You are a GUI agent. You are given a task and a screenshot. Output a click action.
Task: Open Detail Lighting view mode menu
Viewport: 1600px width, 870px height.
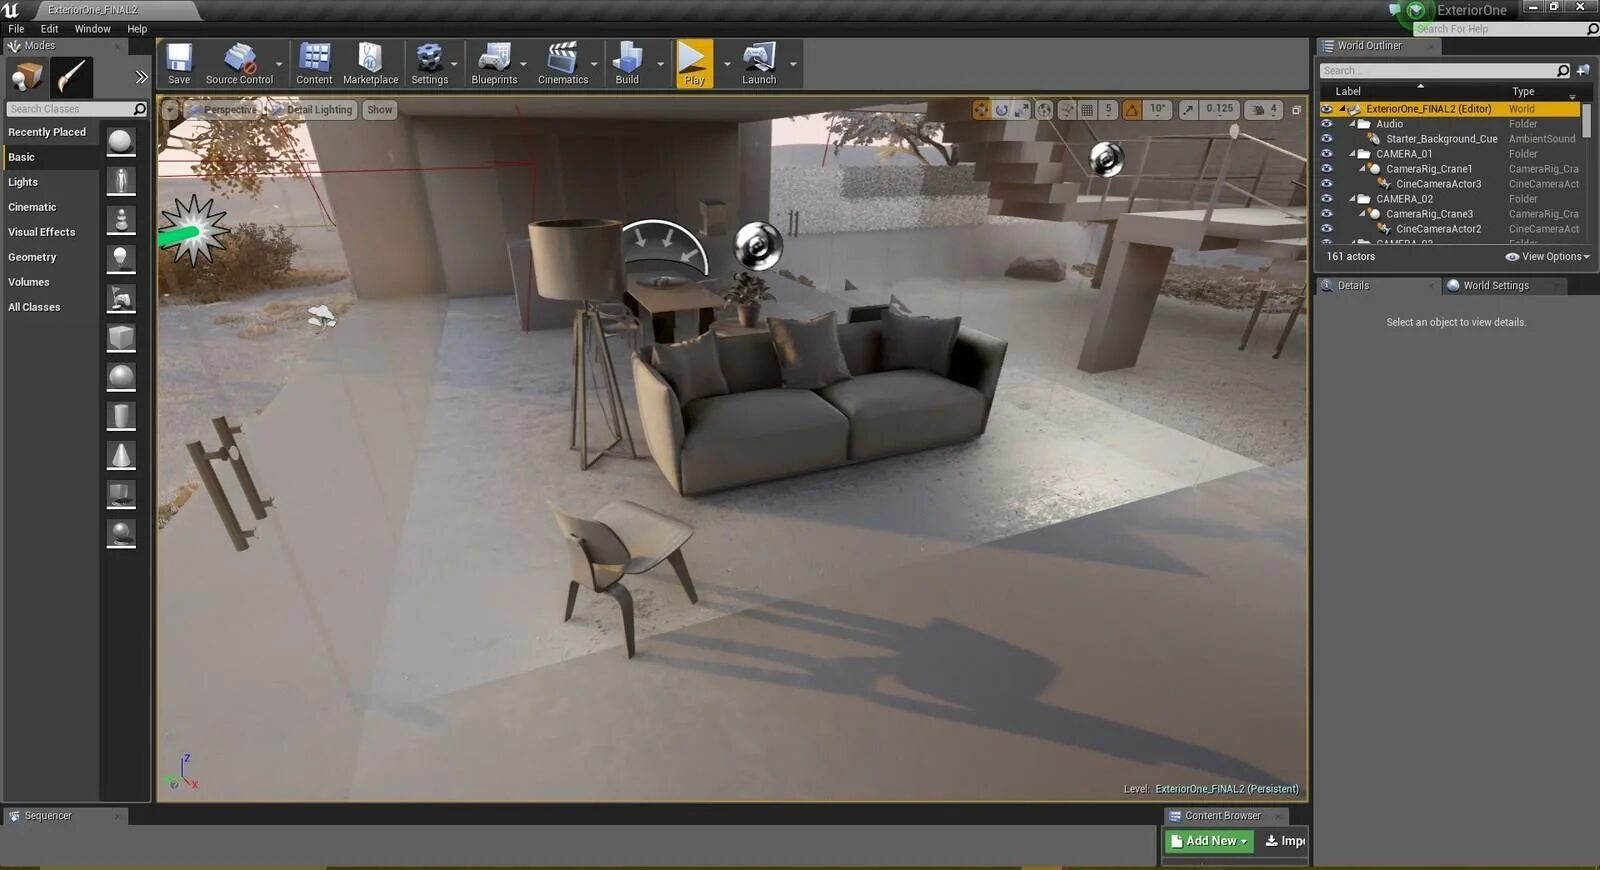pos(311,110)
